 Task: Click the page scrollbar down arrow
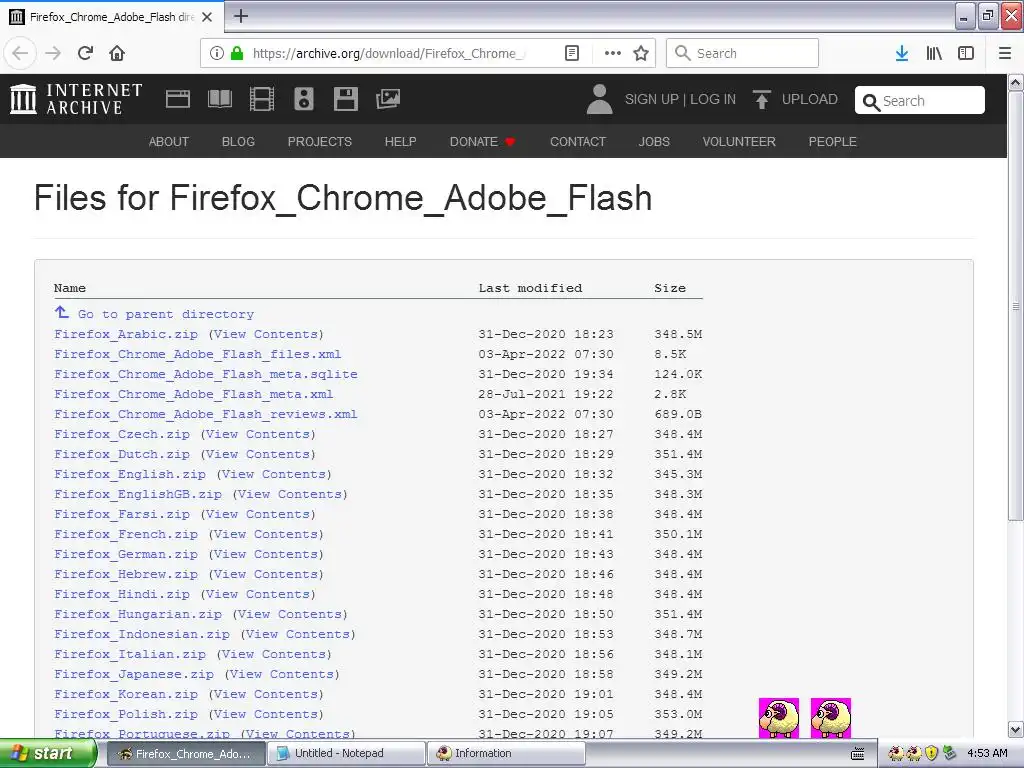(1016, 729)
